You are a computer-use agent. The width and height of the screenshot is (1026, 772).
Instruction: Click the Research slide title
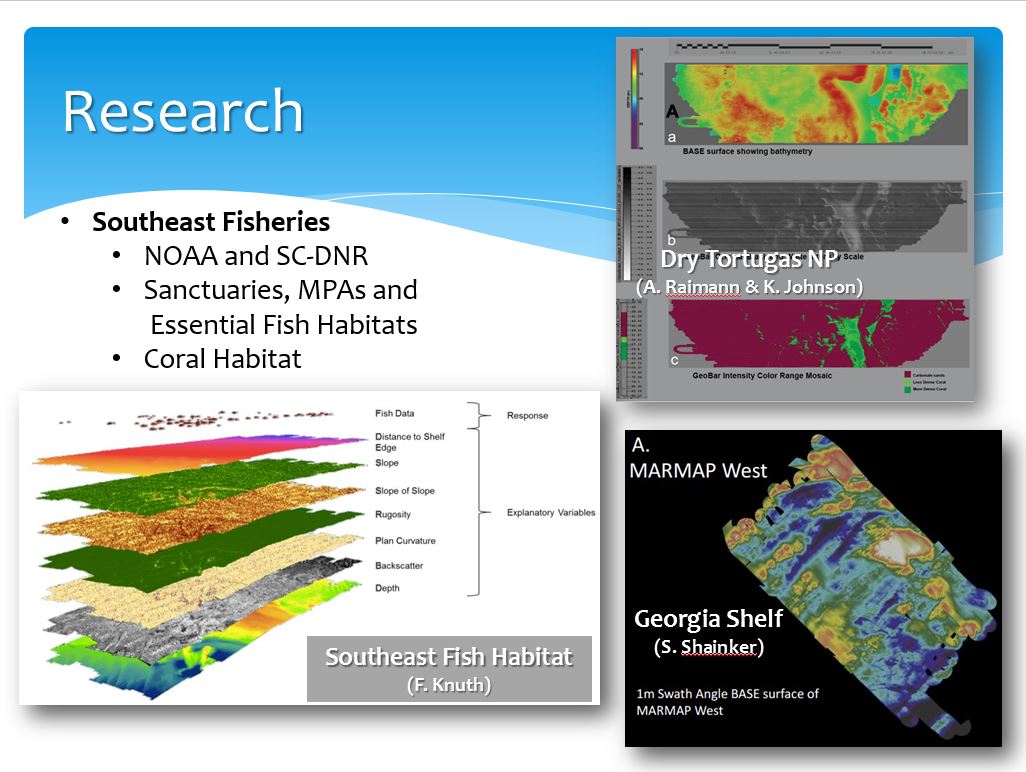[183, 111]
